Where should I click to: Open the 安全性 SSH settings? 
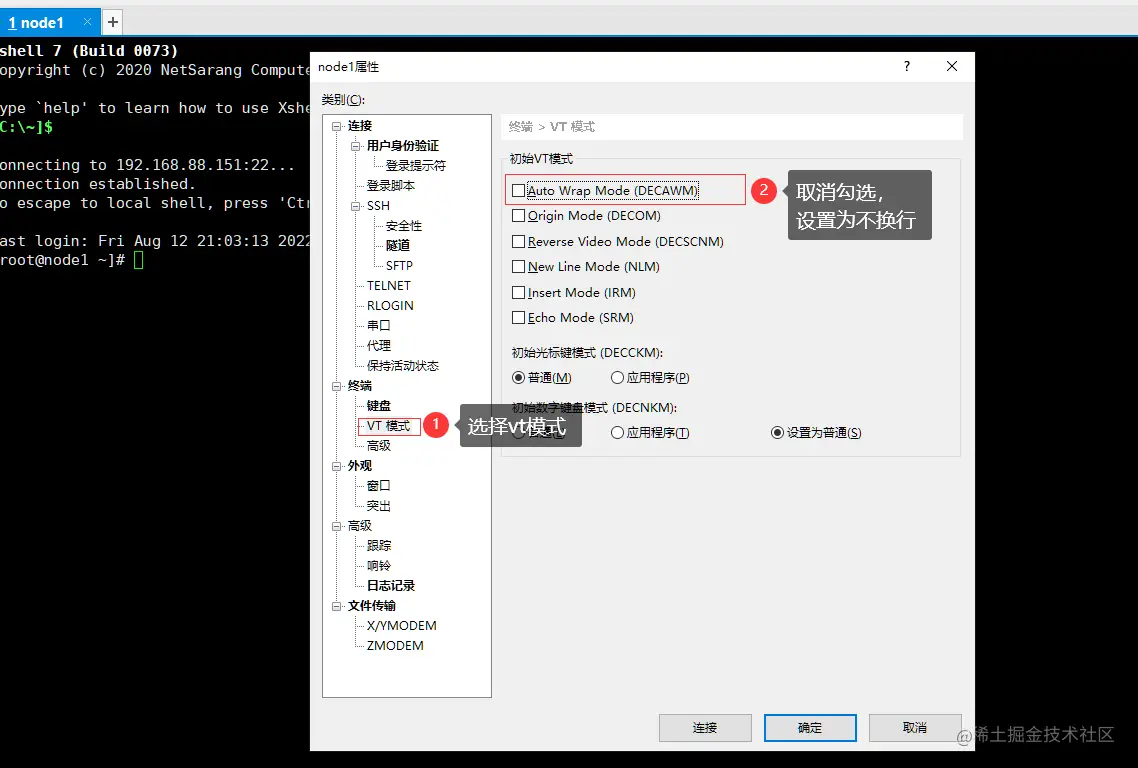coord(404,226)
